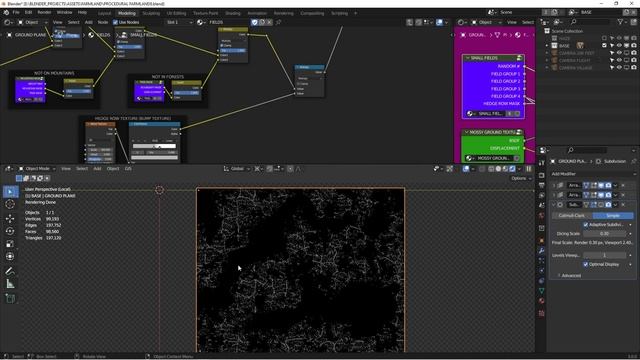Open the Render properties tab
This screenshot has width=640, height=360.
[542, 175]
